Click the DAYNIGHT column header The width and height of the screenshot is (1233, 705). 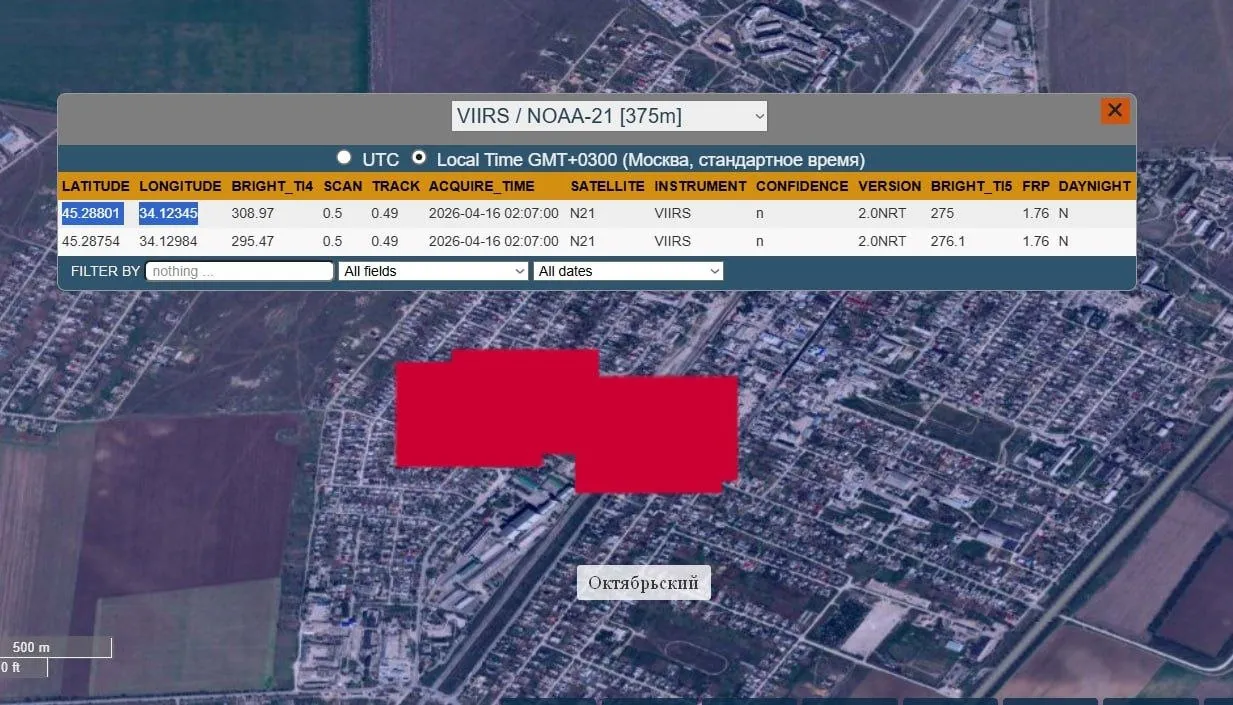(1094, 186)
